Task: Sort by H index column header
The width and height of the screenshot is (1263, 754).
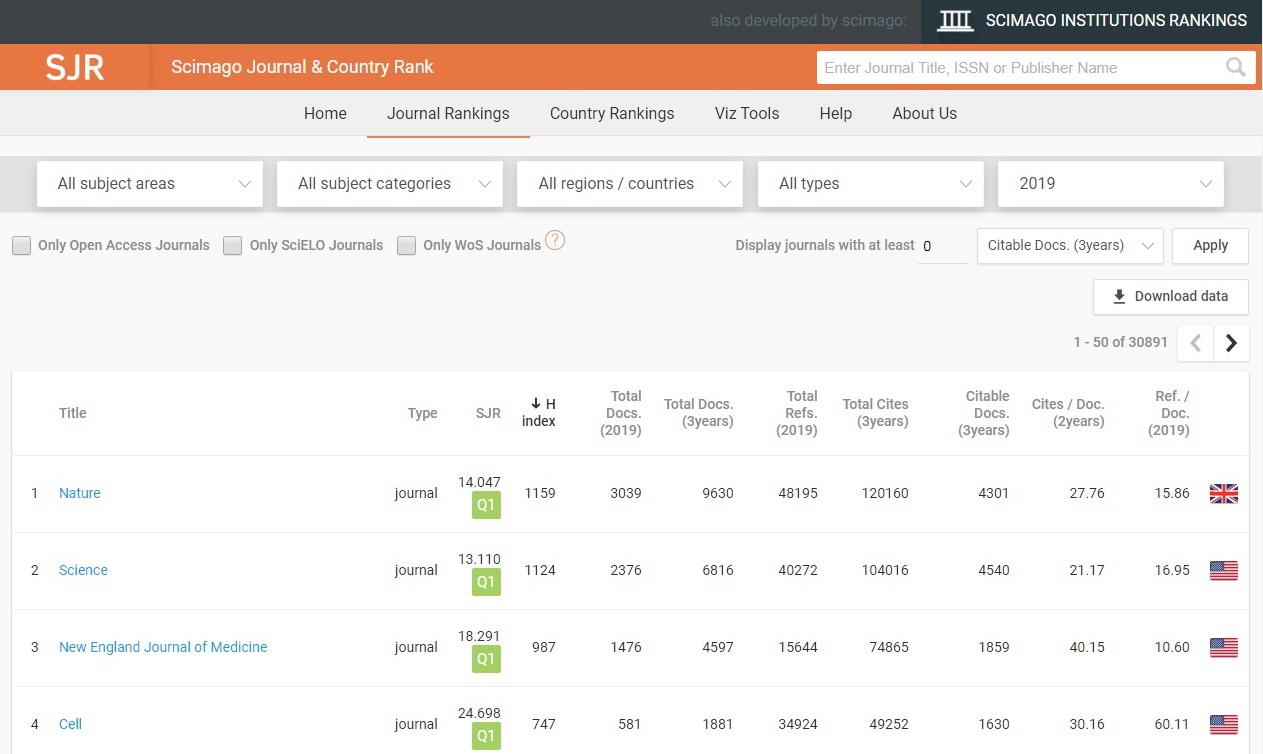Action: coord(539,413)
